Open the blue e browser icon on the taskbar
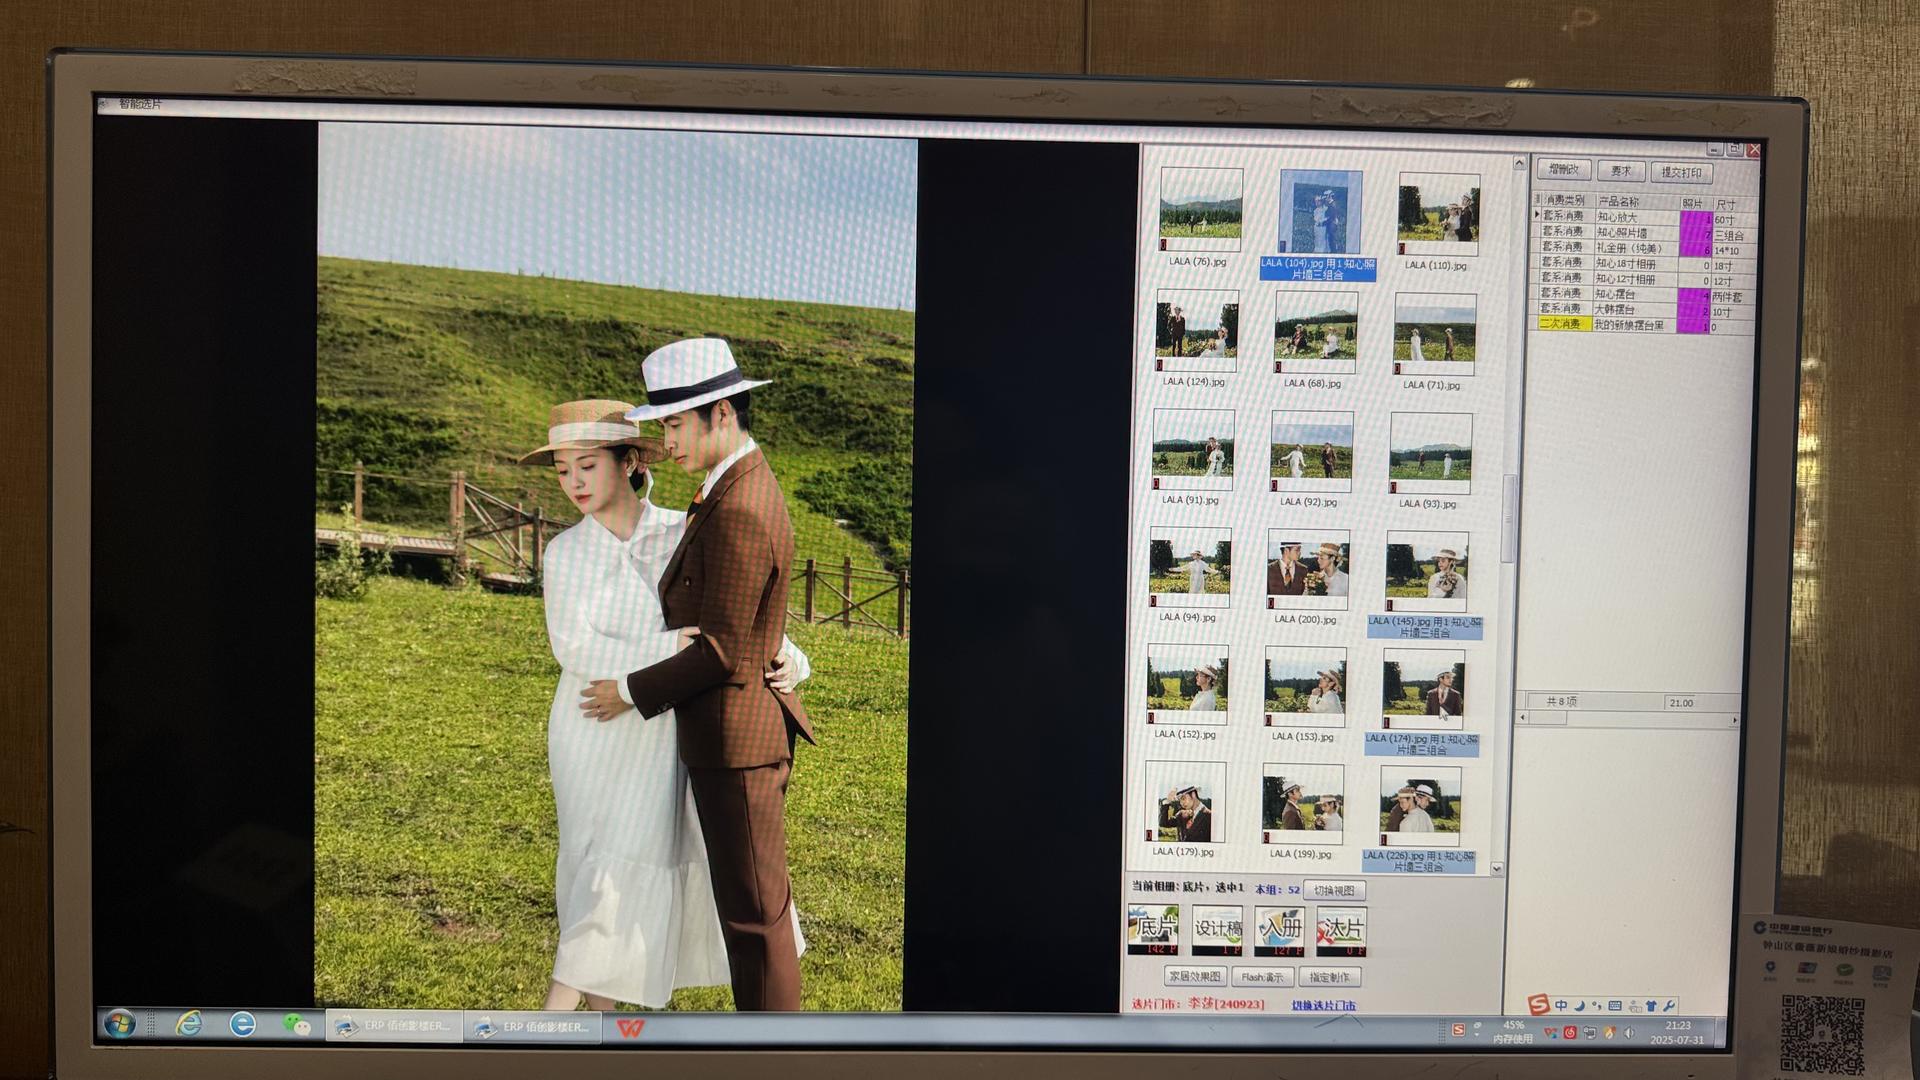The height and width of the screenshot is (1080, 1920). [x=243, y=1025]
